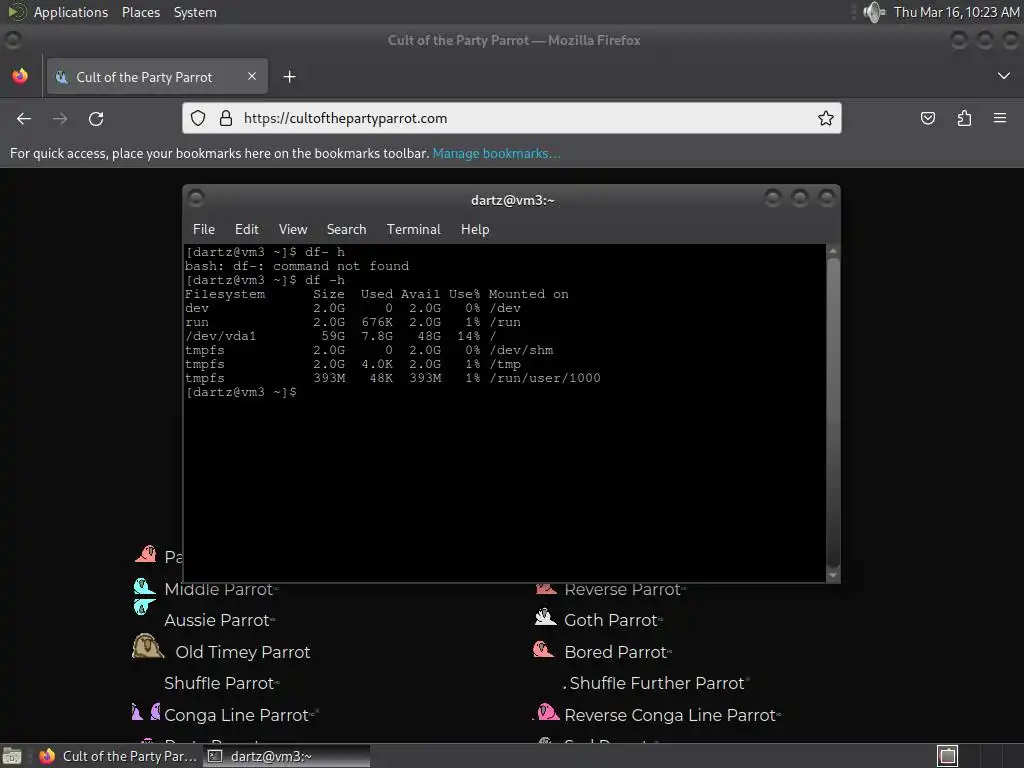Click the volume speaker icon in panel
The image size is (1024, 768).
tap(873, 12)
